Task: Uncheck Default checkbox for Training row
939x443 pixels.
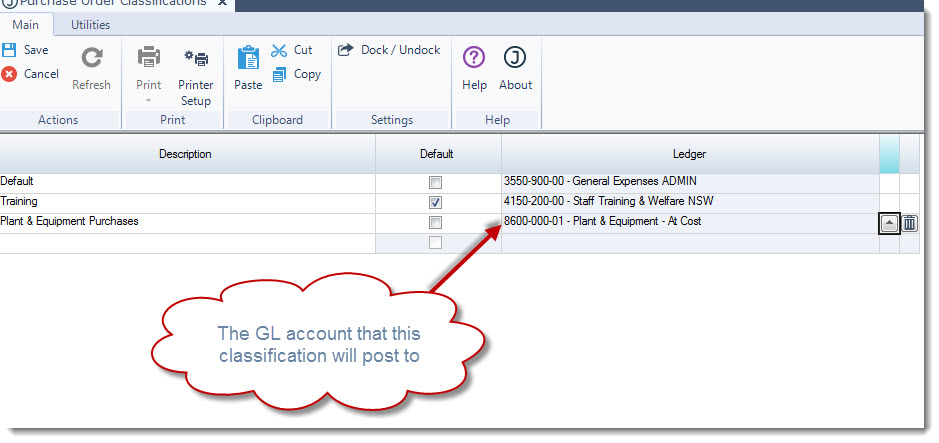Action: click(436, 202)
